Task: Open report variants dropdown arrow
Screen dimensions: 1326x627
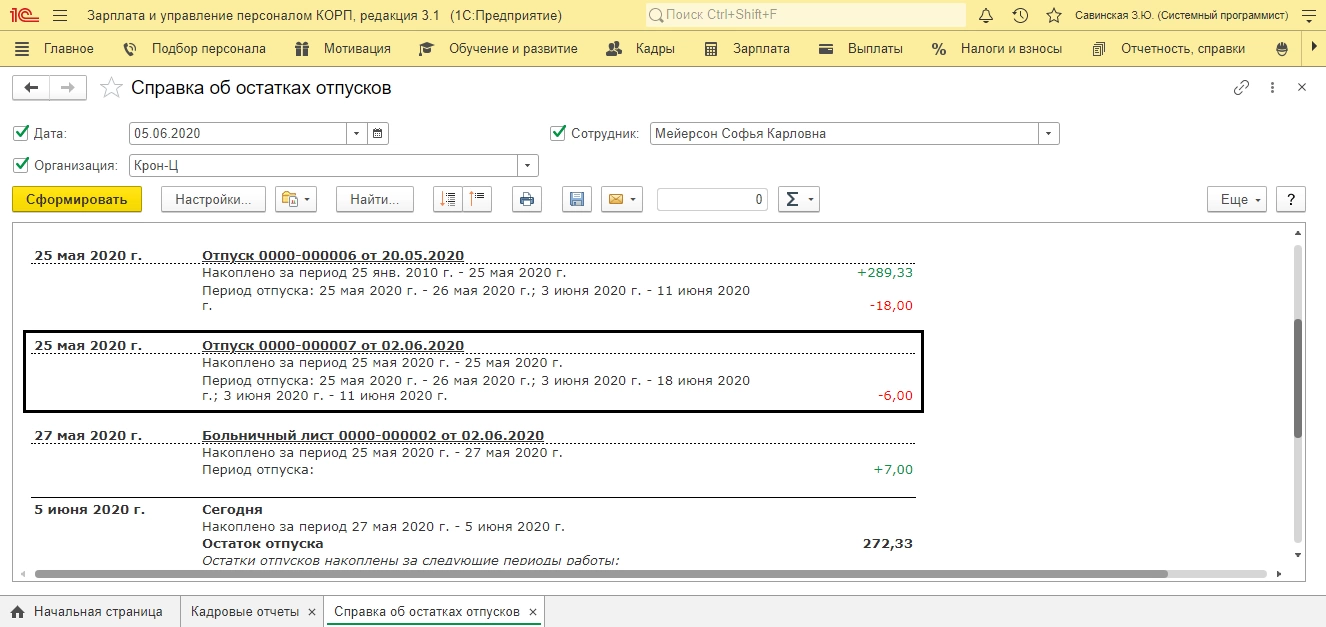Action: (308, 199)
